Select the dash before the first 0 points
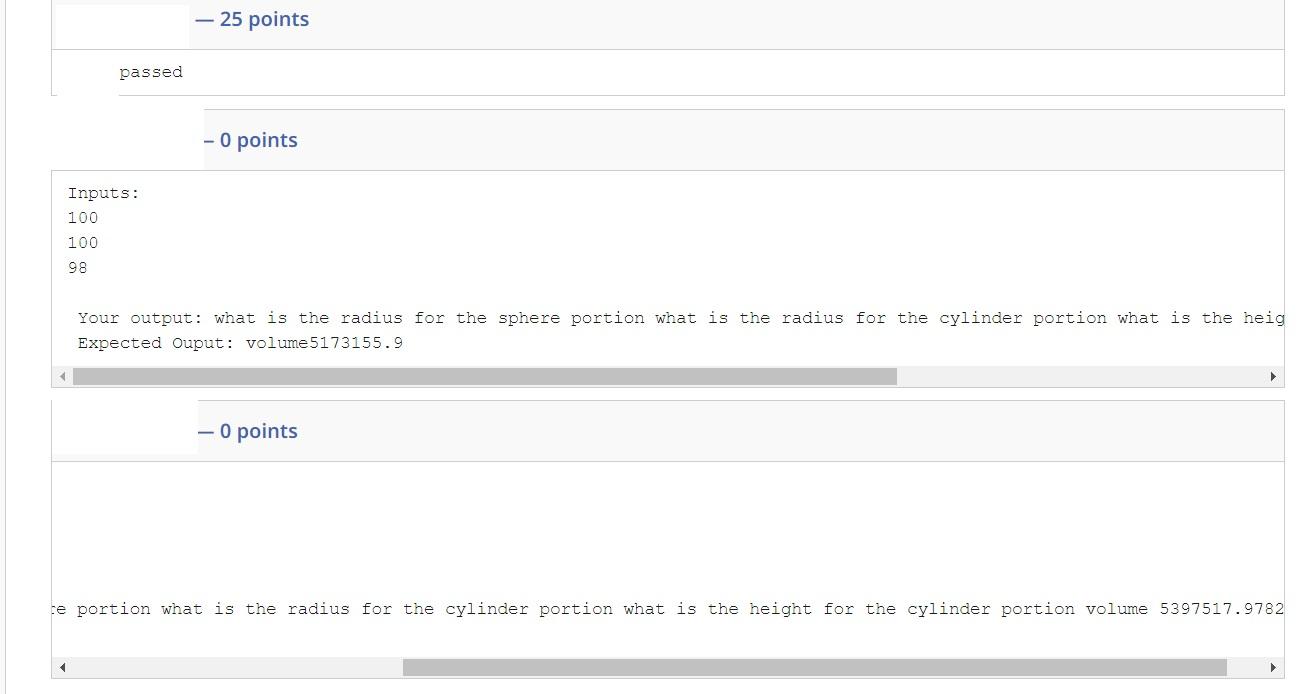Screen dimensions: 1316x694 tap(207, 140)
